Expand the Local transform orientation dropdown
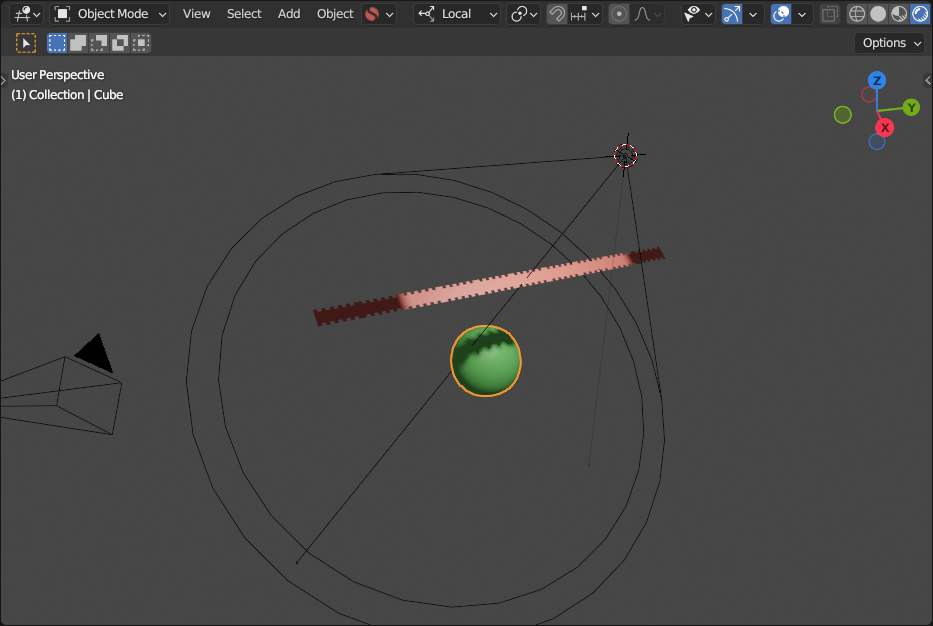Image resolution: width=933 pixels, height=626 pixels. [x=458, y=14]
